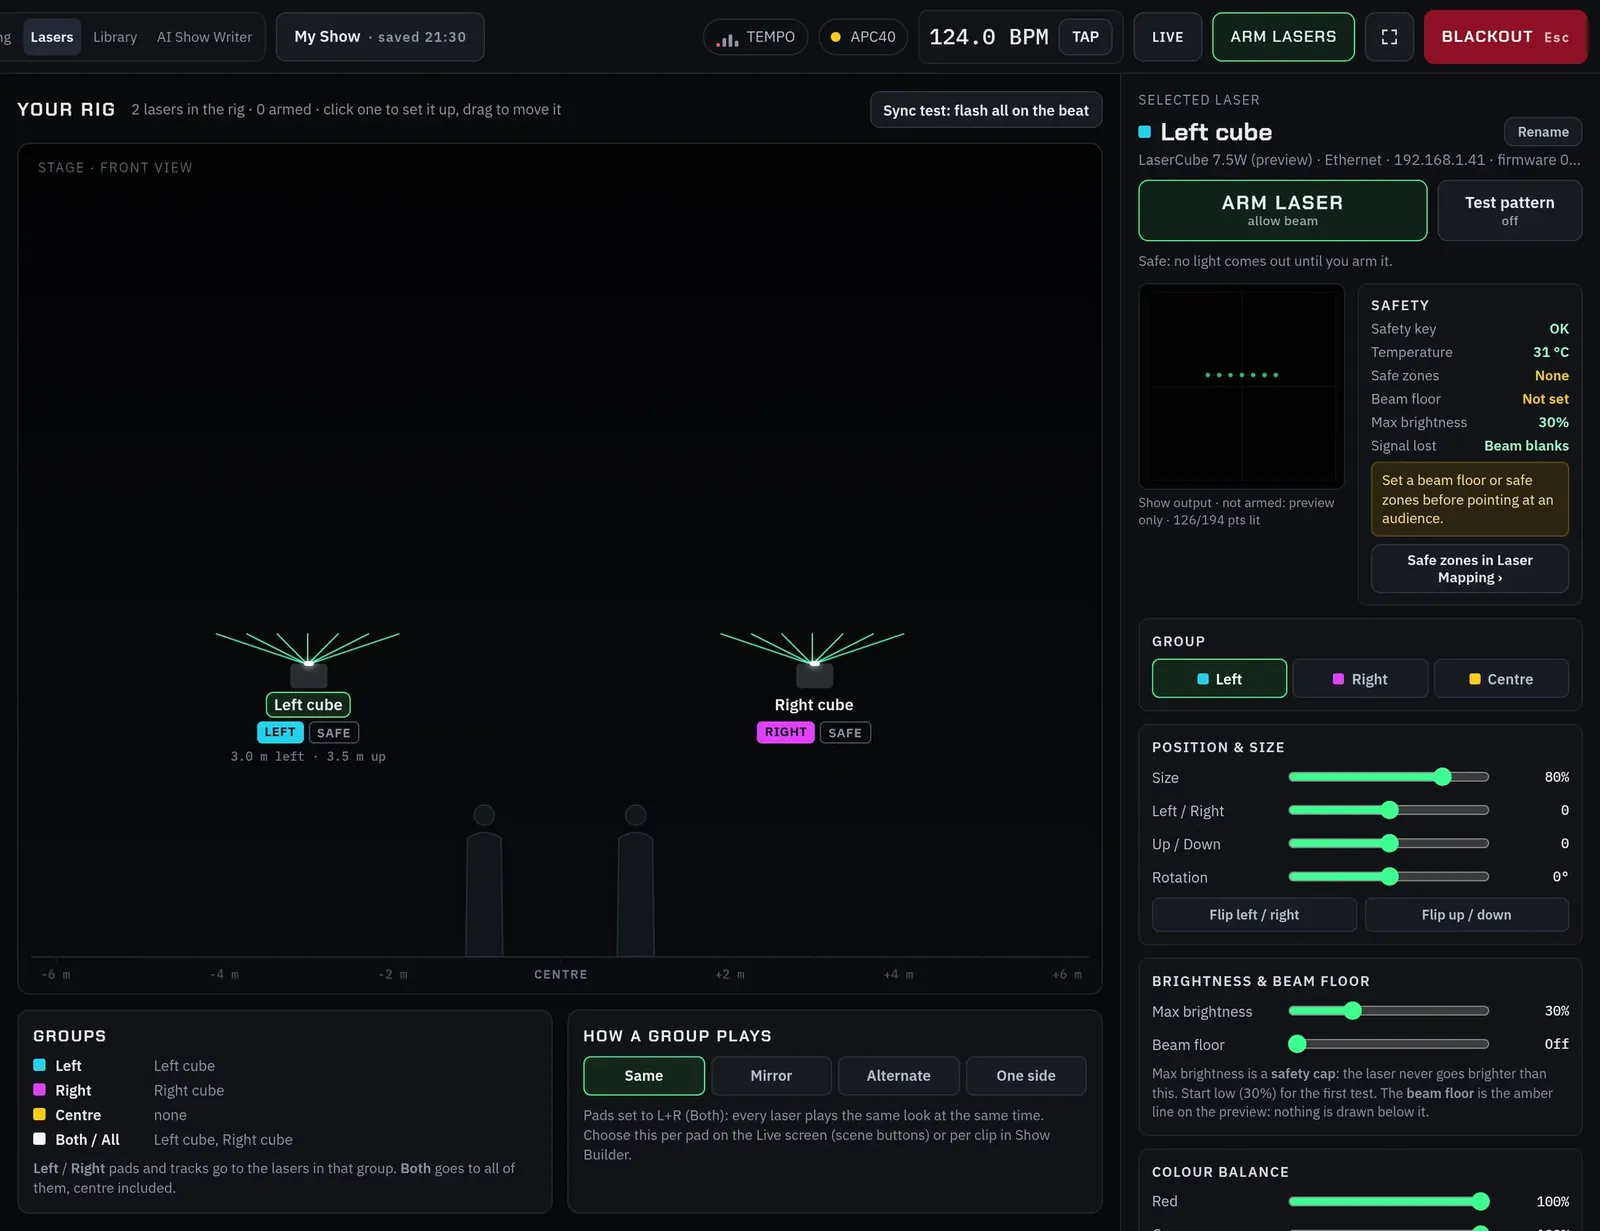This screenshot has height=1231, width=1600.
Task: Click the Rotation slider handle
Action: click(1389, 877)
